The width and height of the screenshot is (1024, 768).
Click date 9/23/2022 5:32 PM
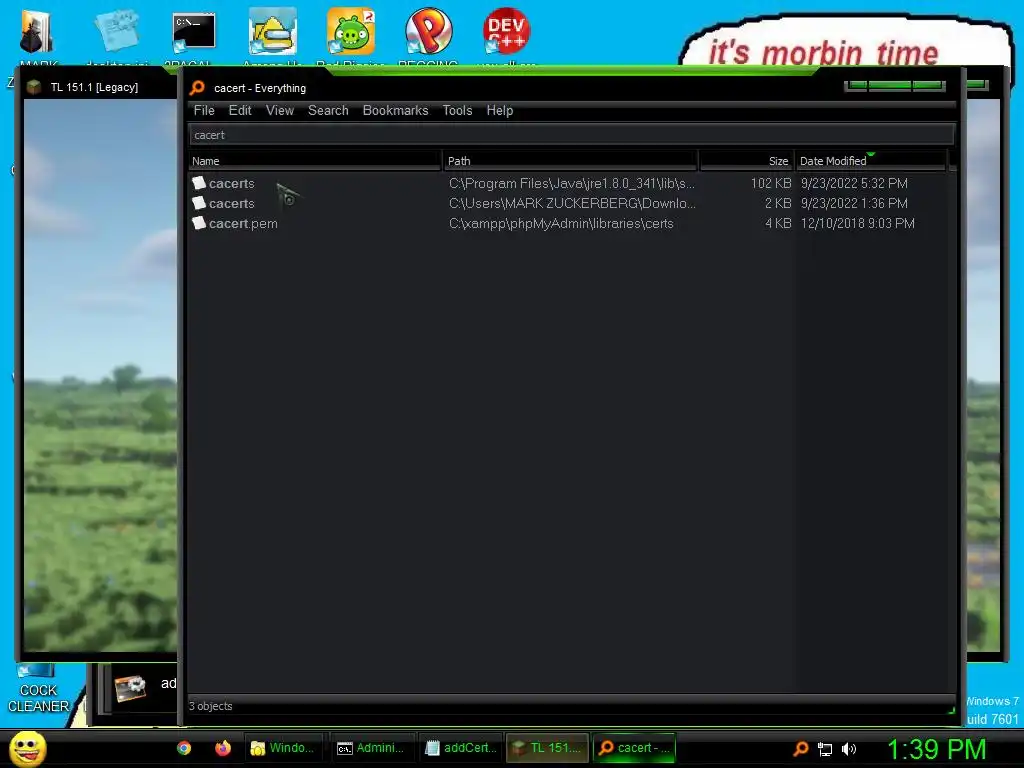click(854, 184)
